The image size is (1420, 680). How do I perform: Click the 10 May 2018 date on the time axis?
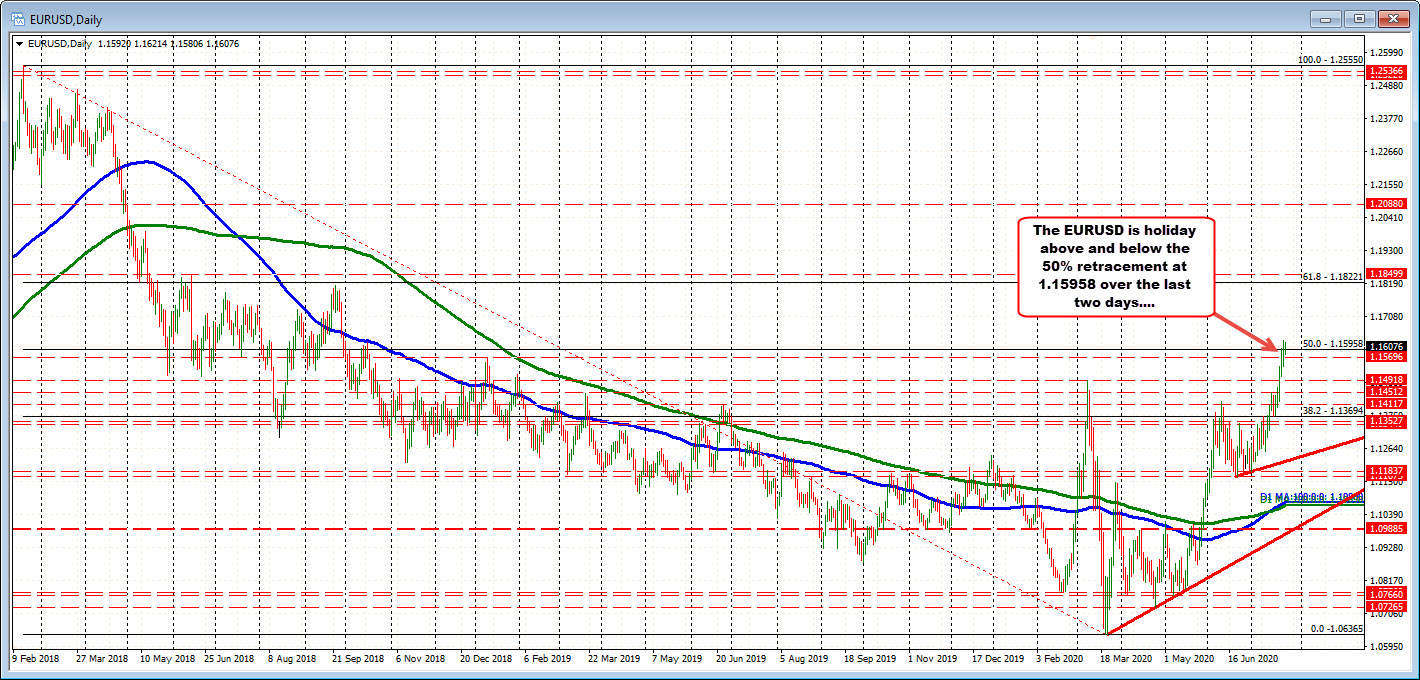168,659
